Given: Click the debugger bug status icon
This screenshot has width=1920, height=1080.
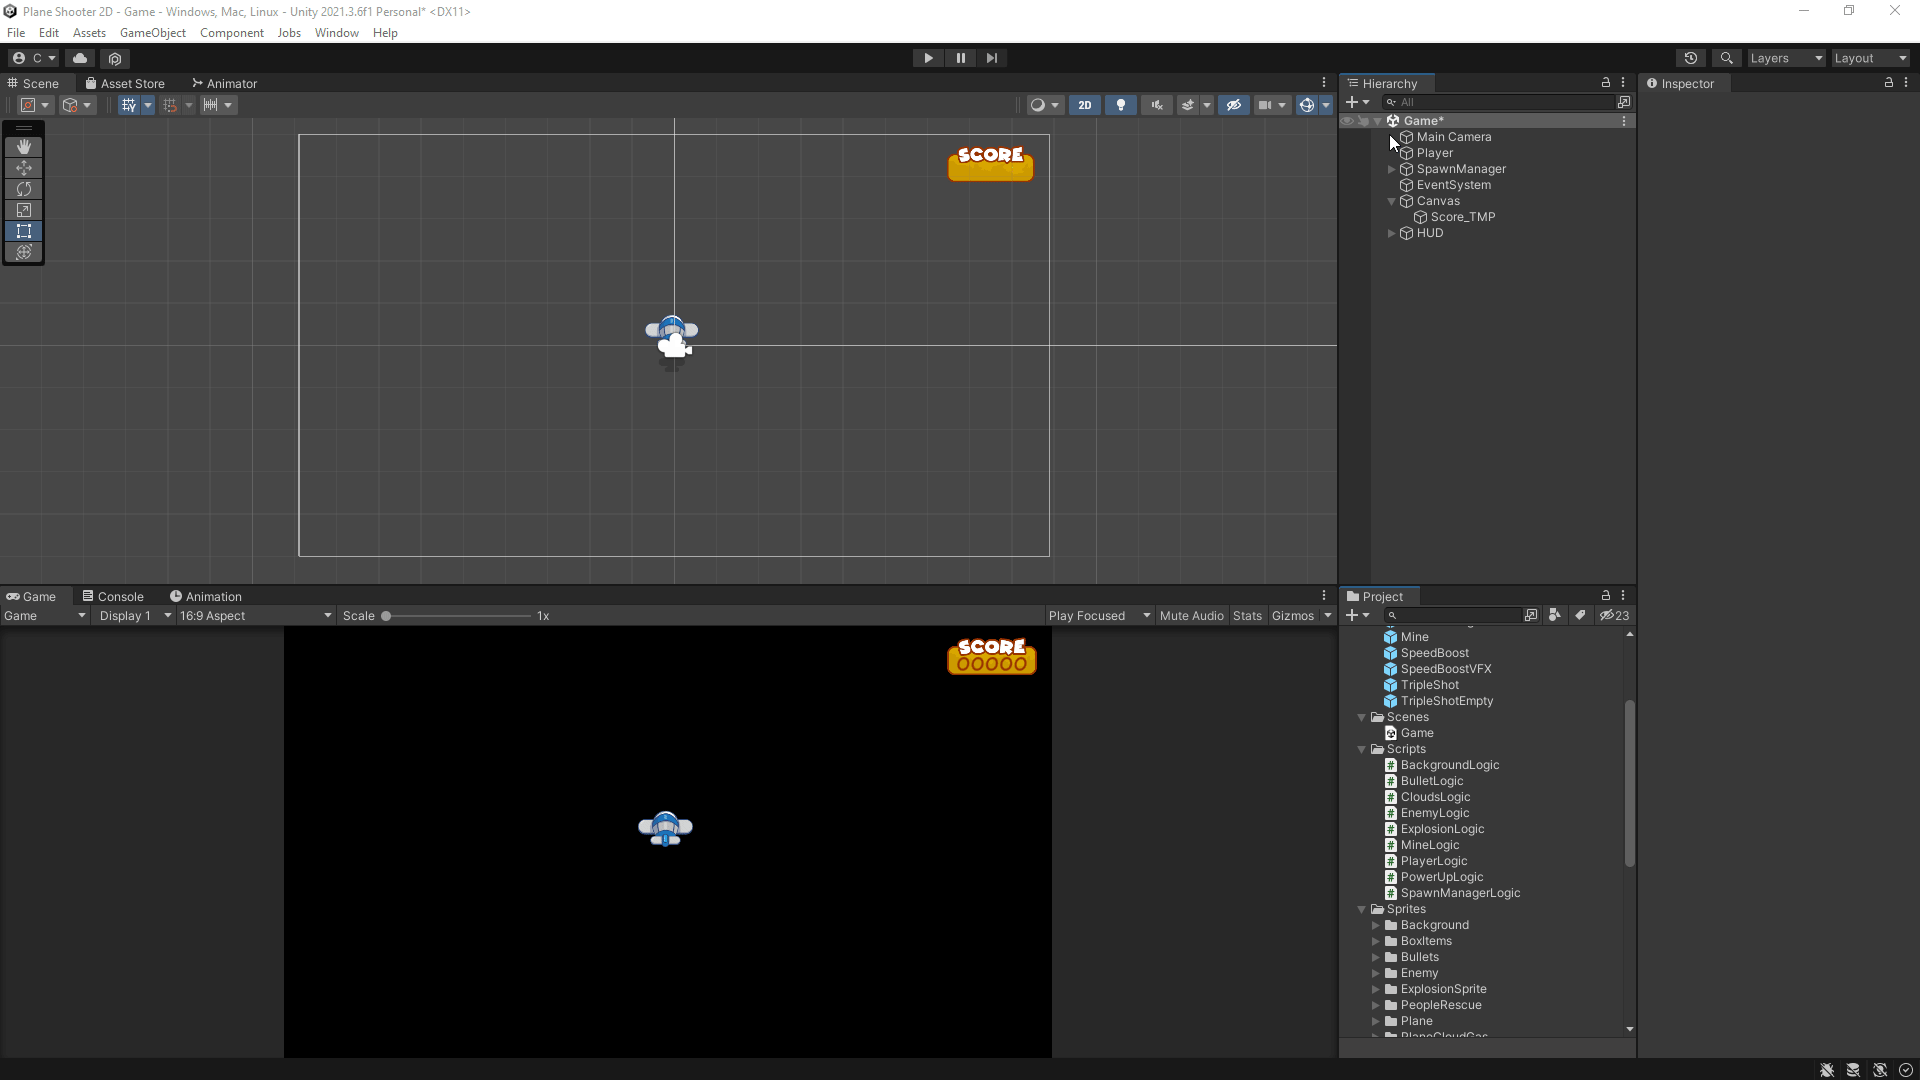Looking at the screenshot, I should pyautogui.click(x=1827, y=1070).
